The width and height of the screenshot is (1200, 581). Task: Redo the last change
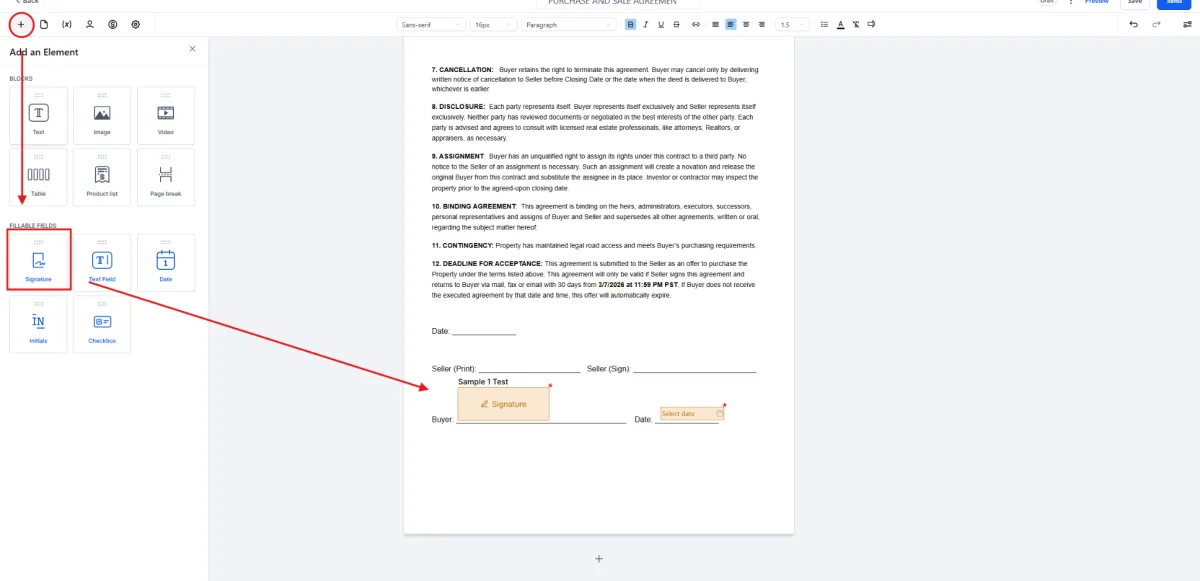pos(1156,24)
